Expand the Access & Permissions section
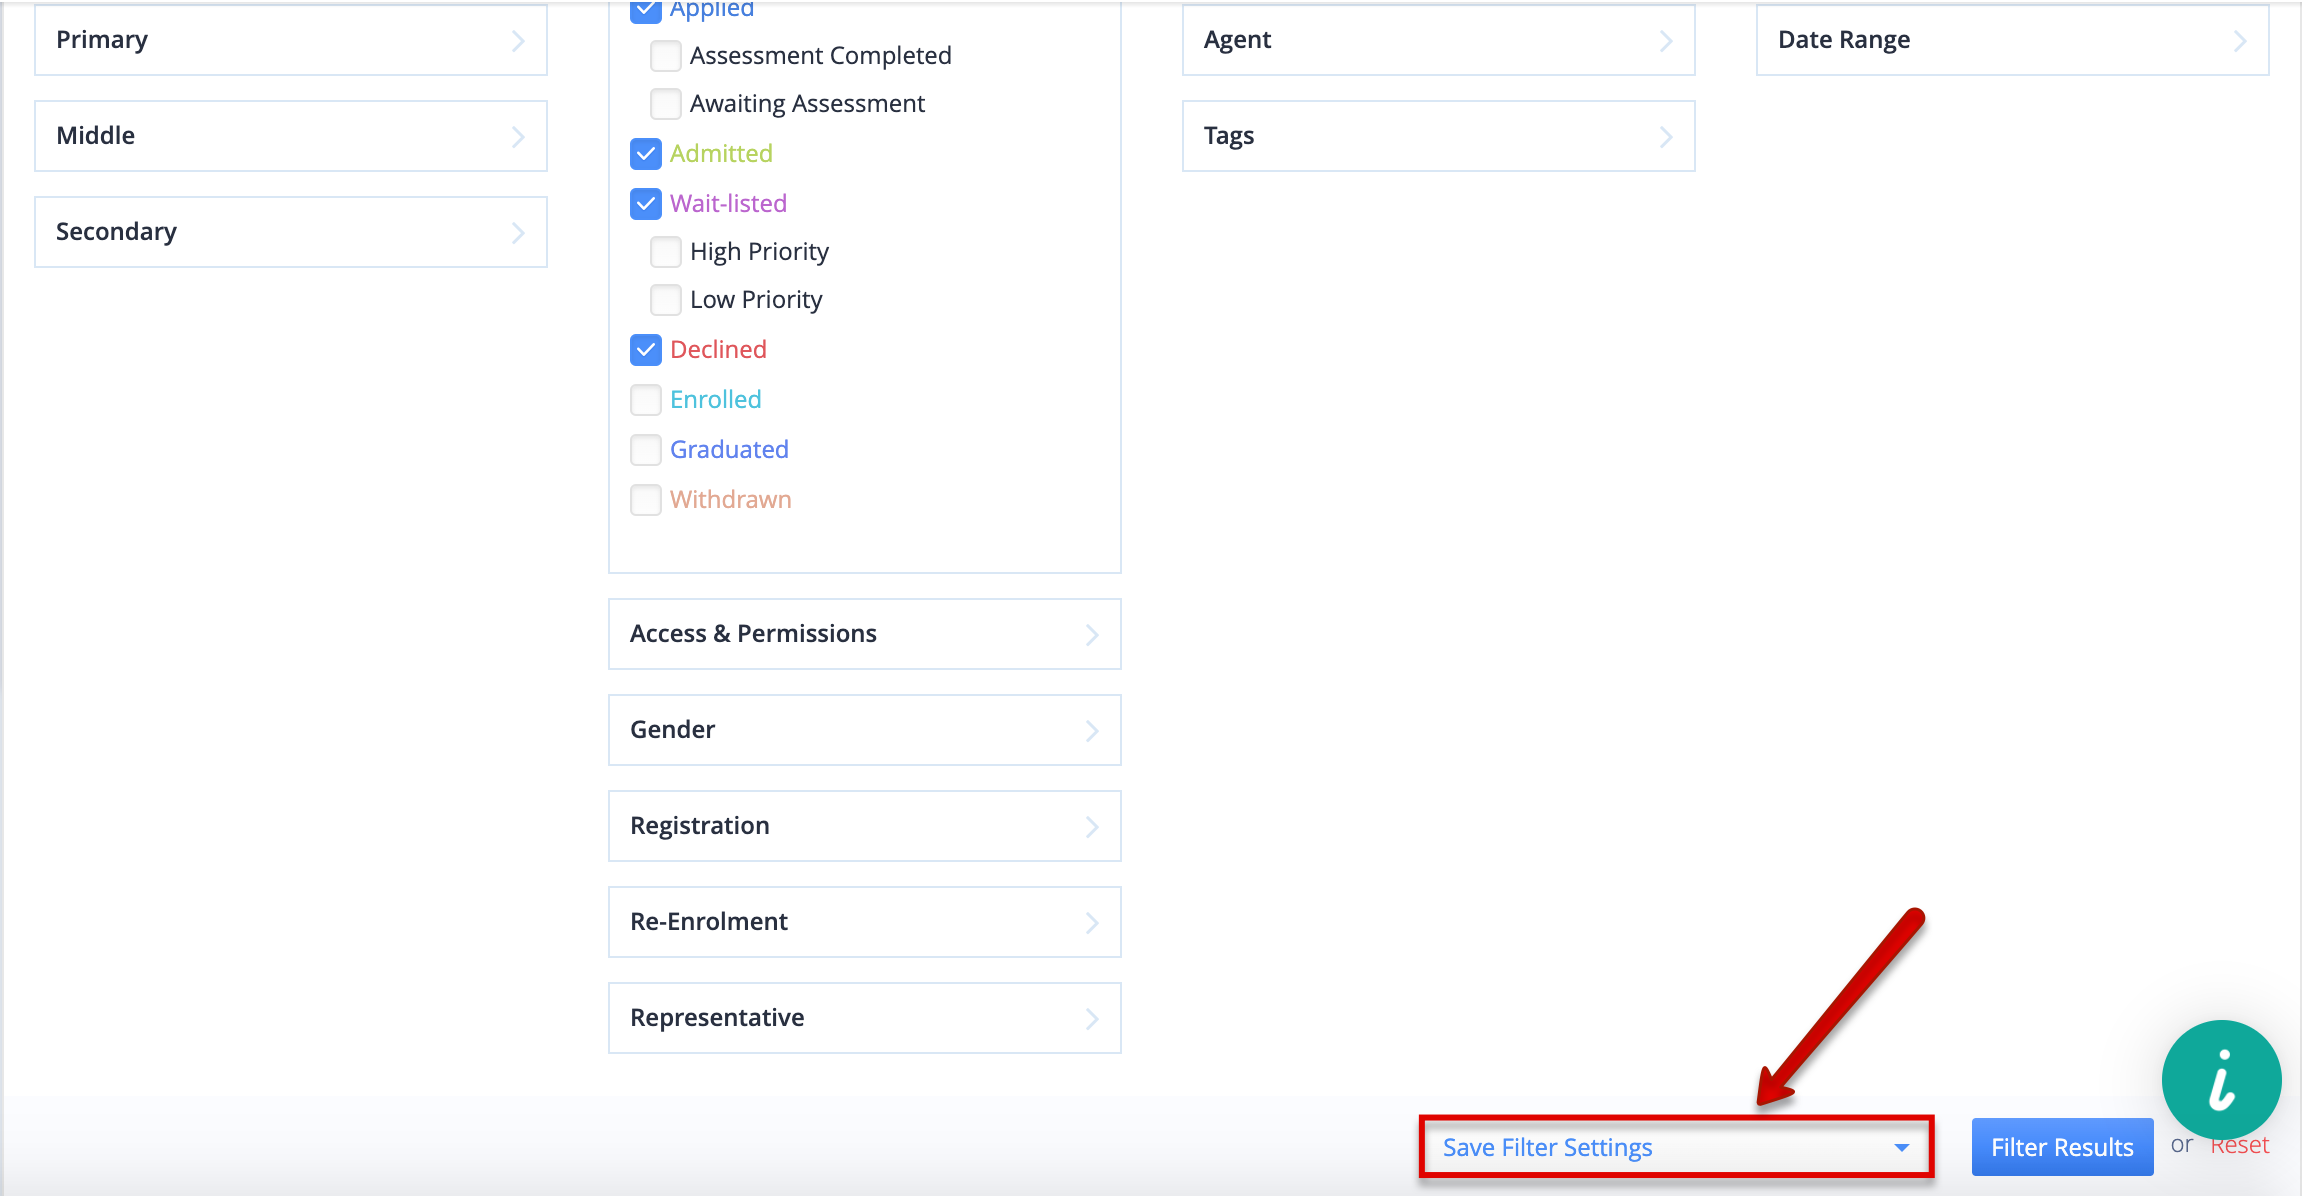 [x=865, y=634]
